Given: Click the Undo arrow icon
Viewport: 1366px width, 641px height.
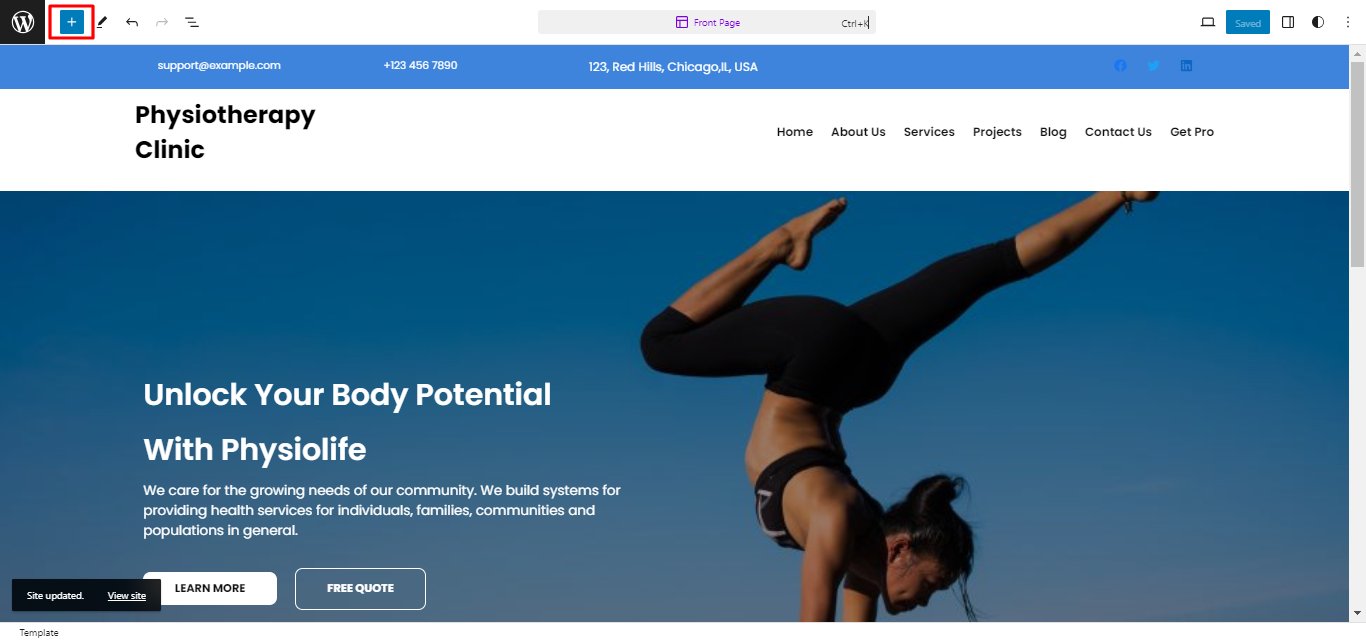Looking at the screenshot, I should click(132, 22).
